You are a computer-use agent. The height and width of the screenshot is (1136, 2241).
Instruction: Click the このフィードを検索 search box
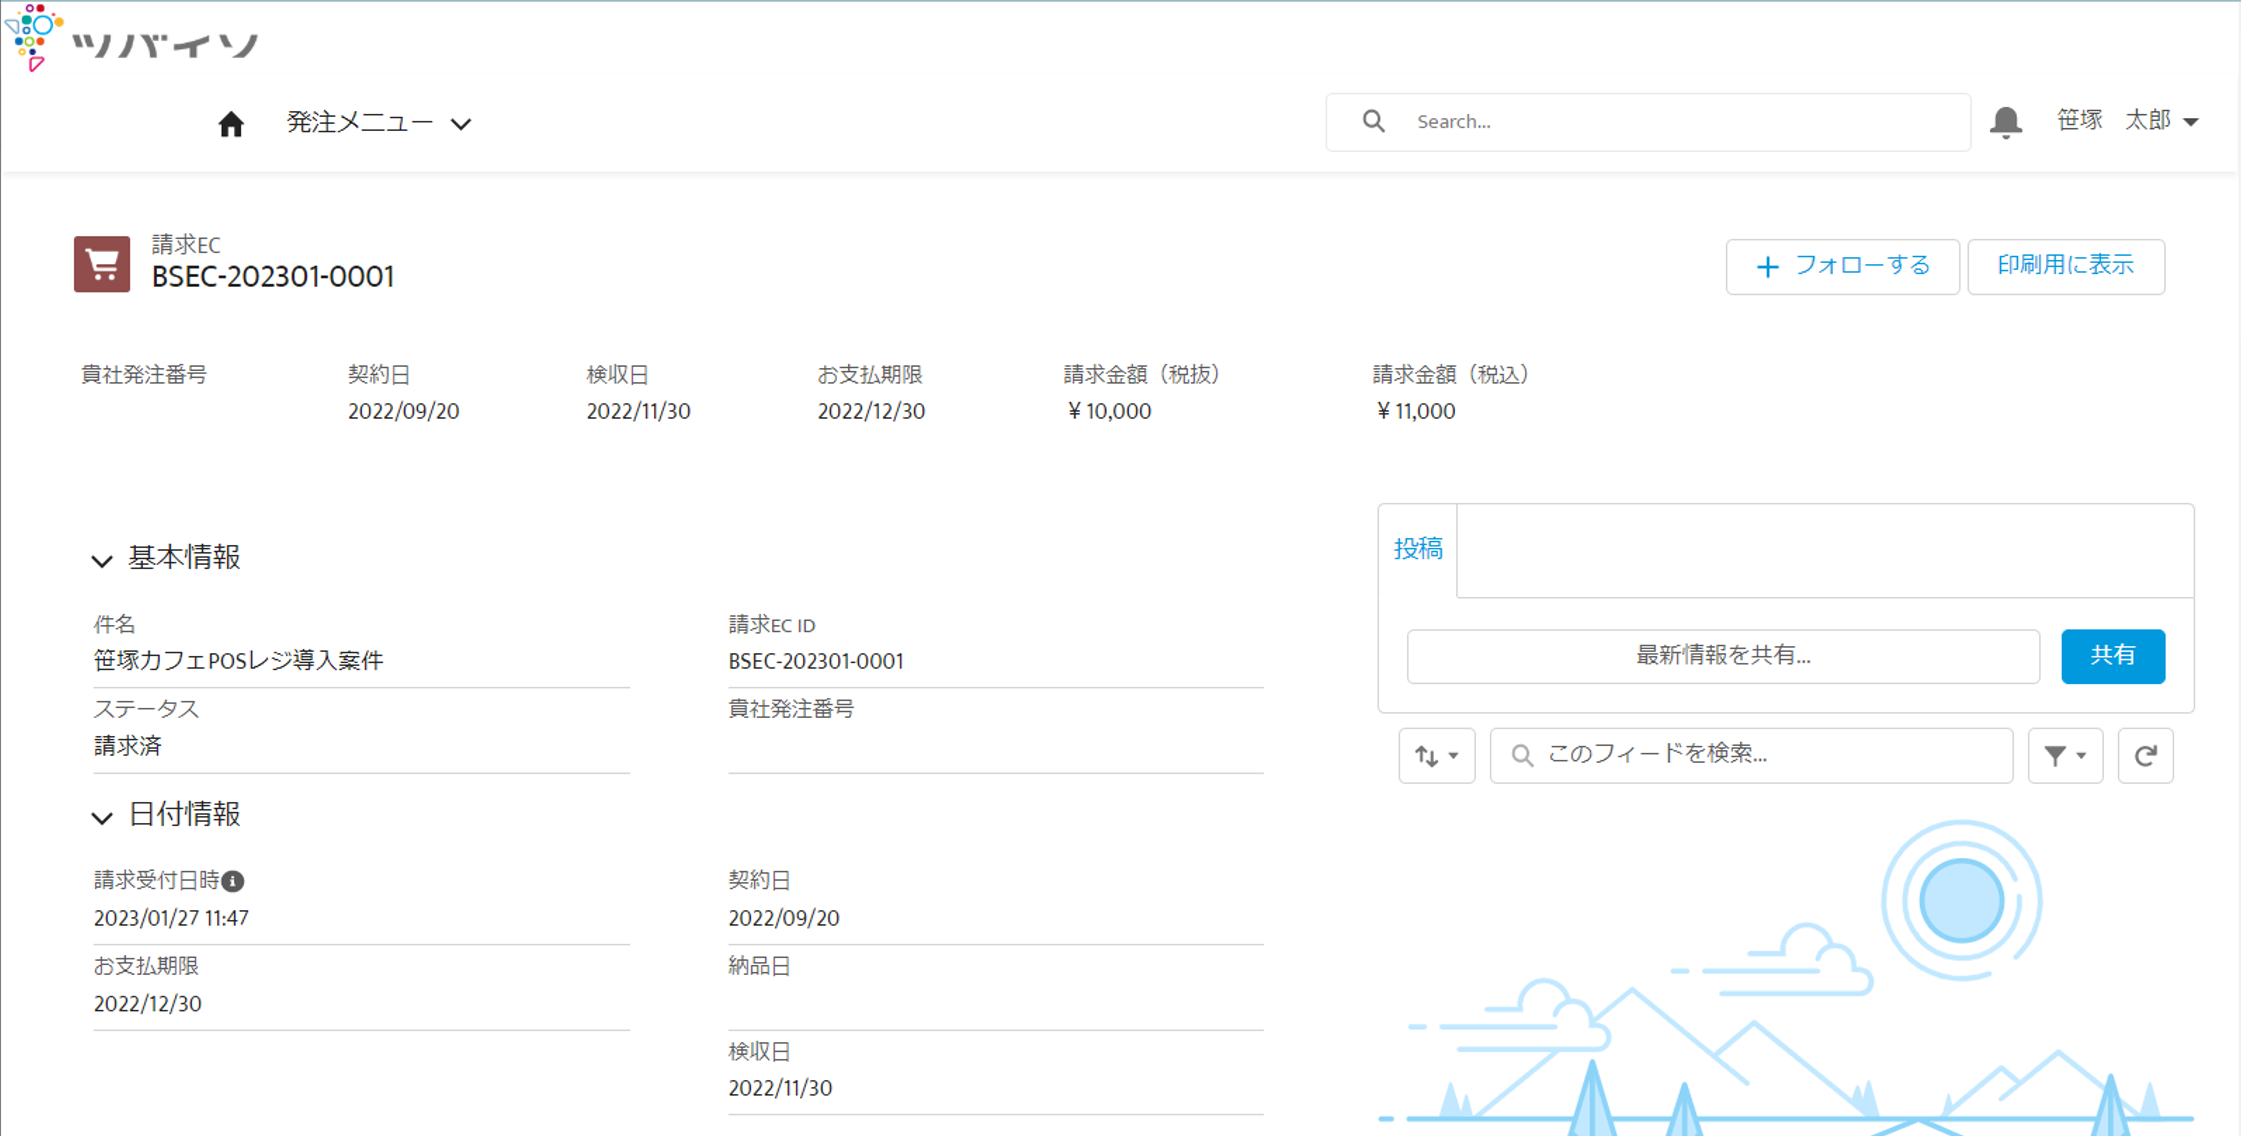[1751, 755]
